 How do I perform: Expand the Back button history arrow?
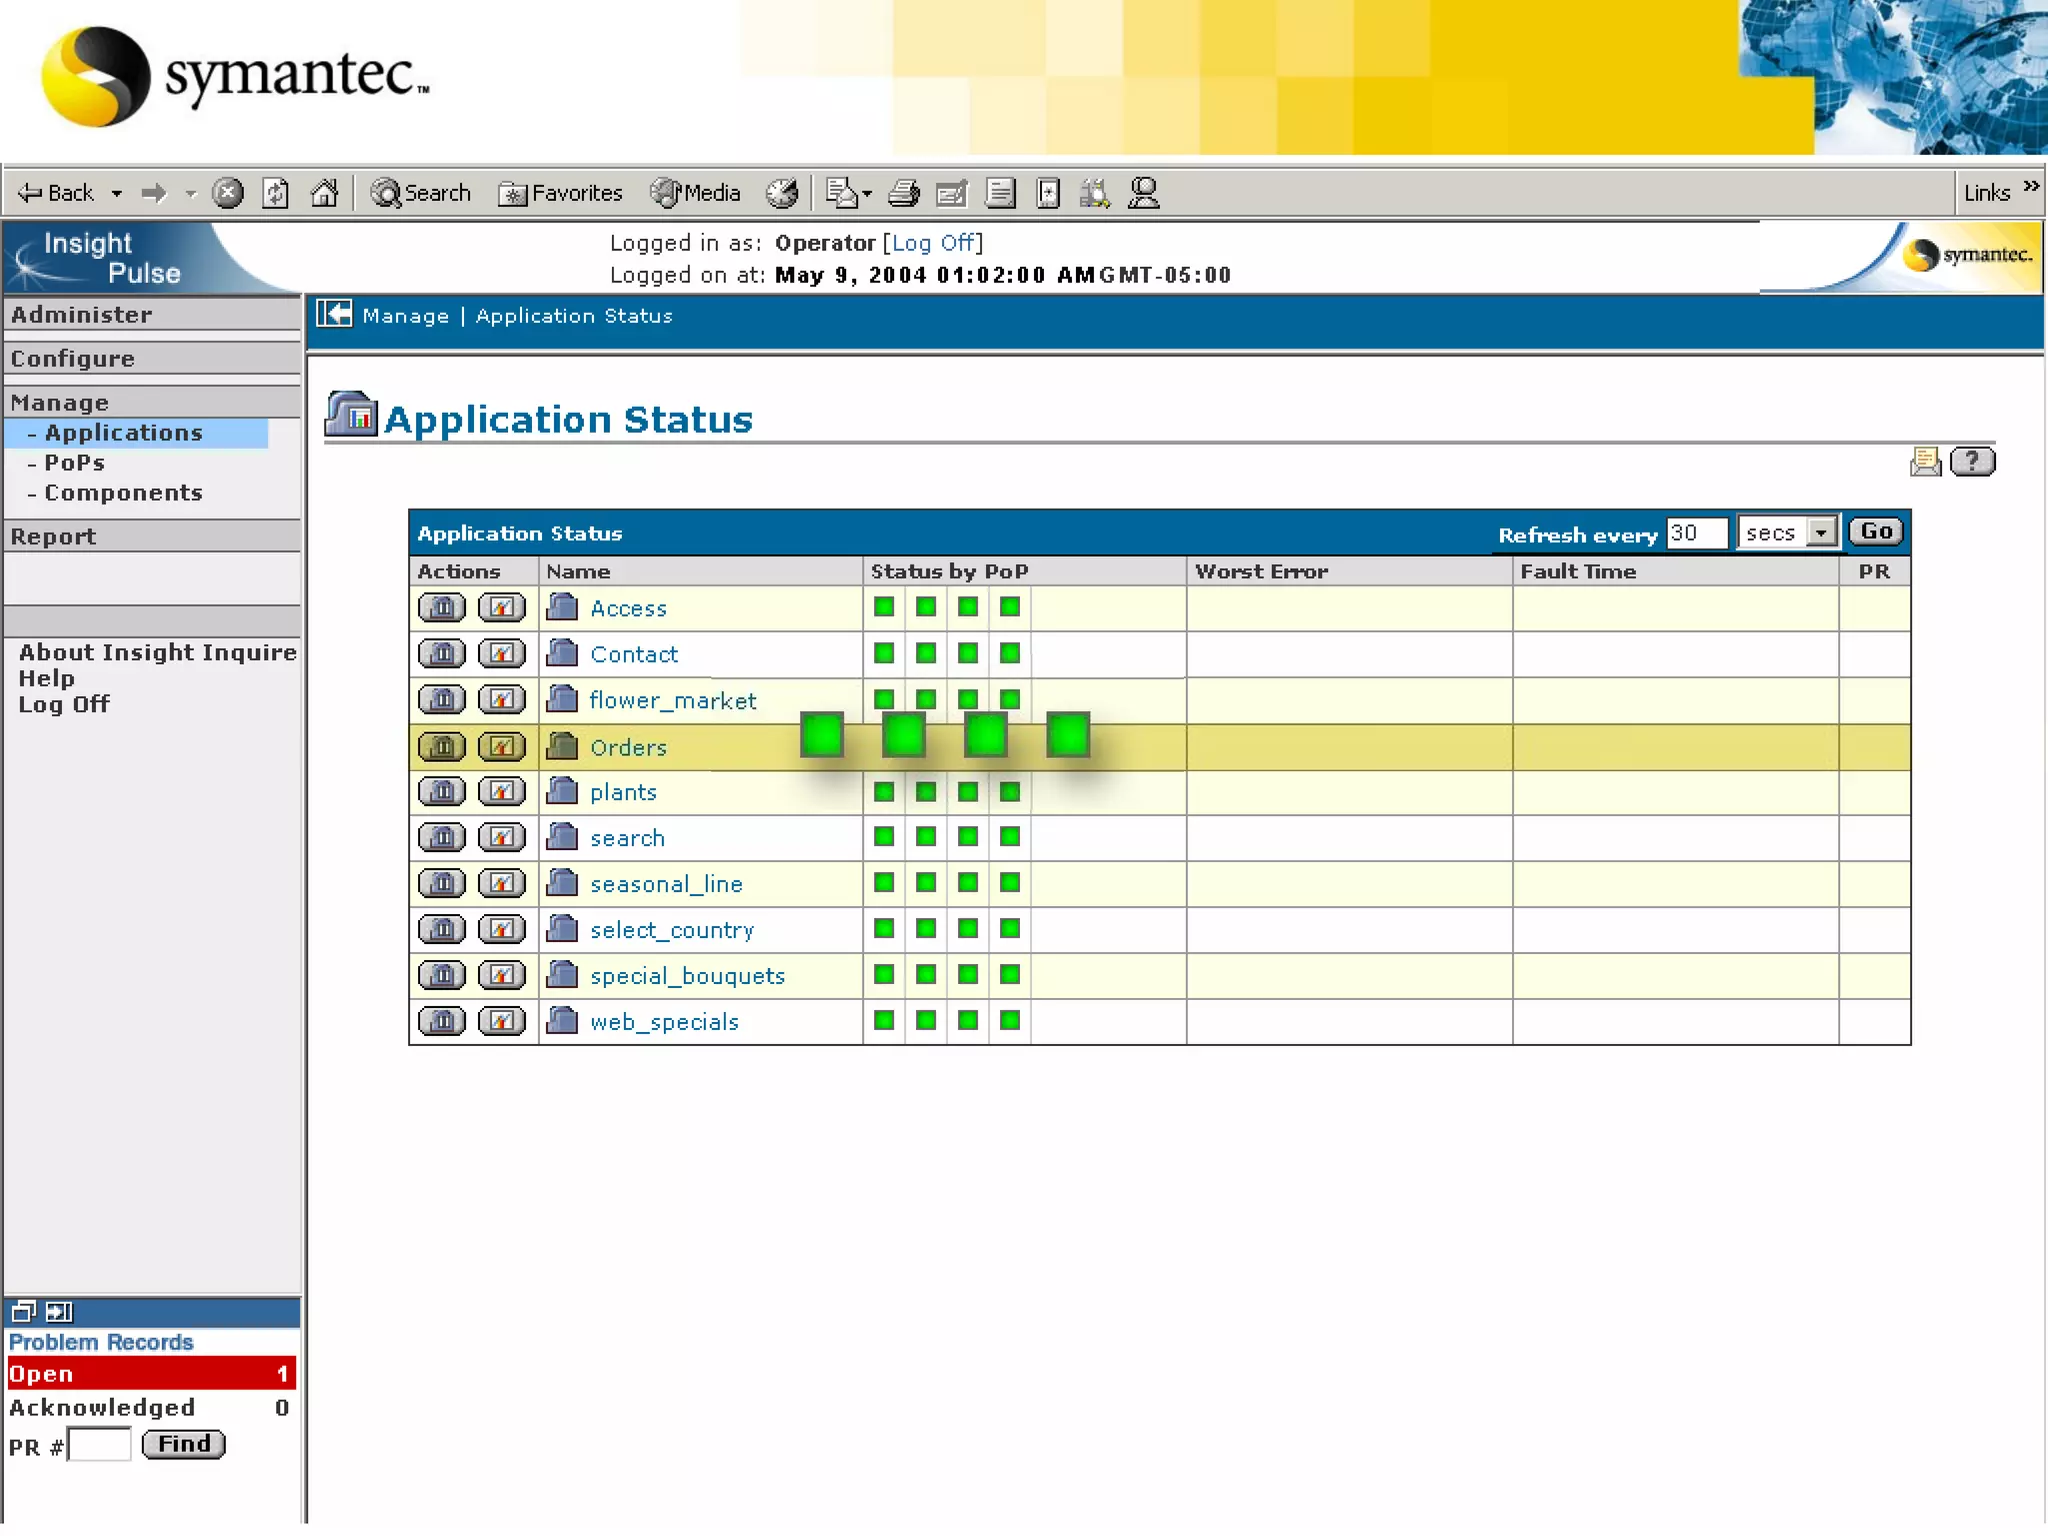(x=117, y=193)
